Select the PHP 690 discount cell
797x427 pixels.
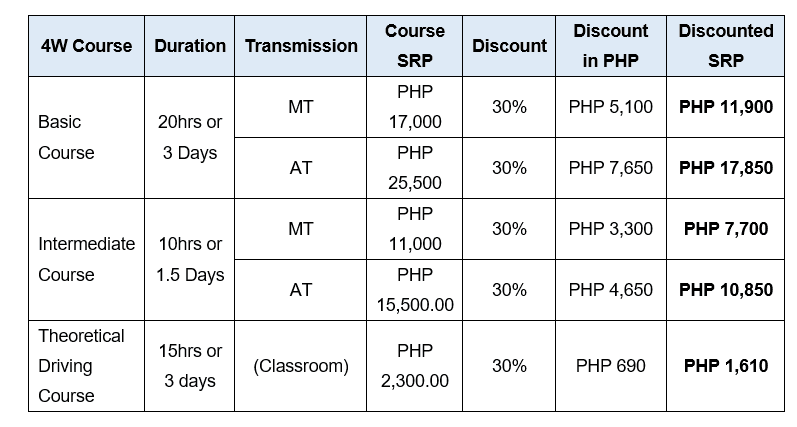coord(610,366)
